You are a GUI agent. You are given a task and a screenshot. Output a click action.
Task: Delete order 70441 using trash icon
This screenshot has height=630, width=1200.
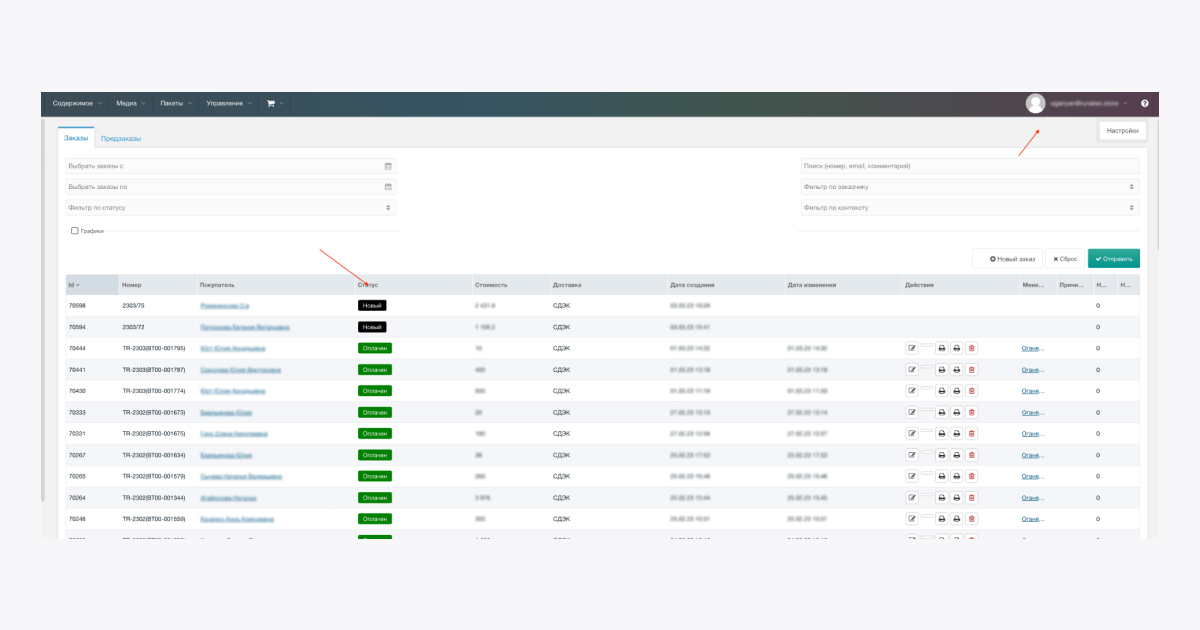(x=972, y=370)
